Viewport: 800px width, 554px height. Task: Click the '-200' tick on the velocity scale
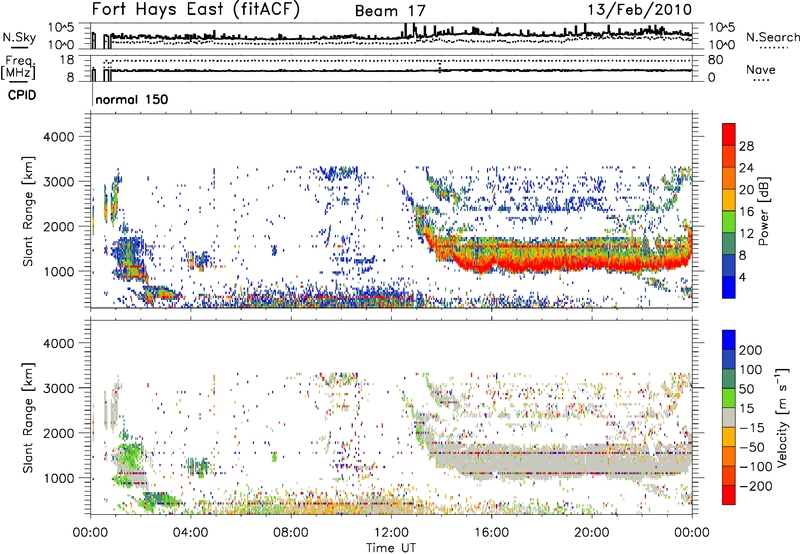[755, 486]
